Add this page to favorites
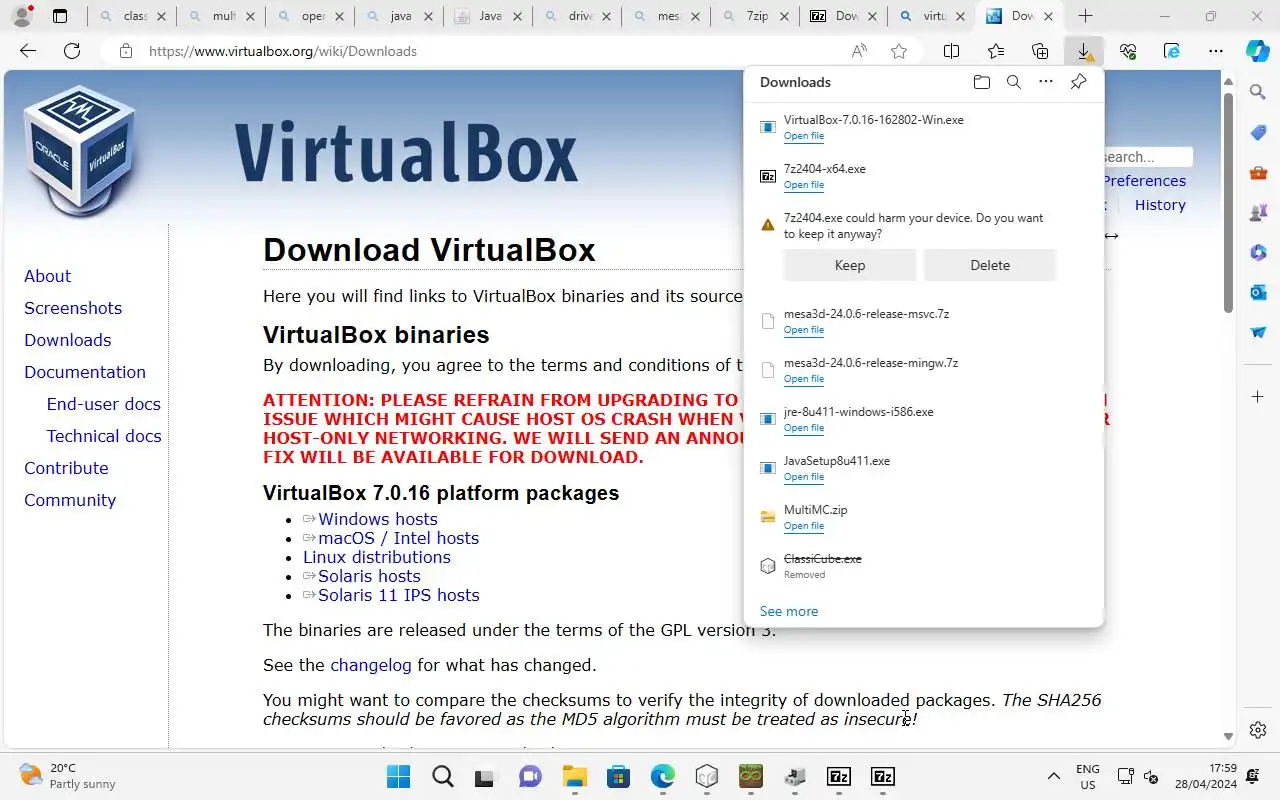The height and width of the screenshot is (800, 1280). coord(899,51)
